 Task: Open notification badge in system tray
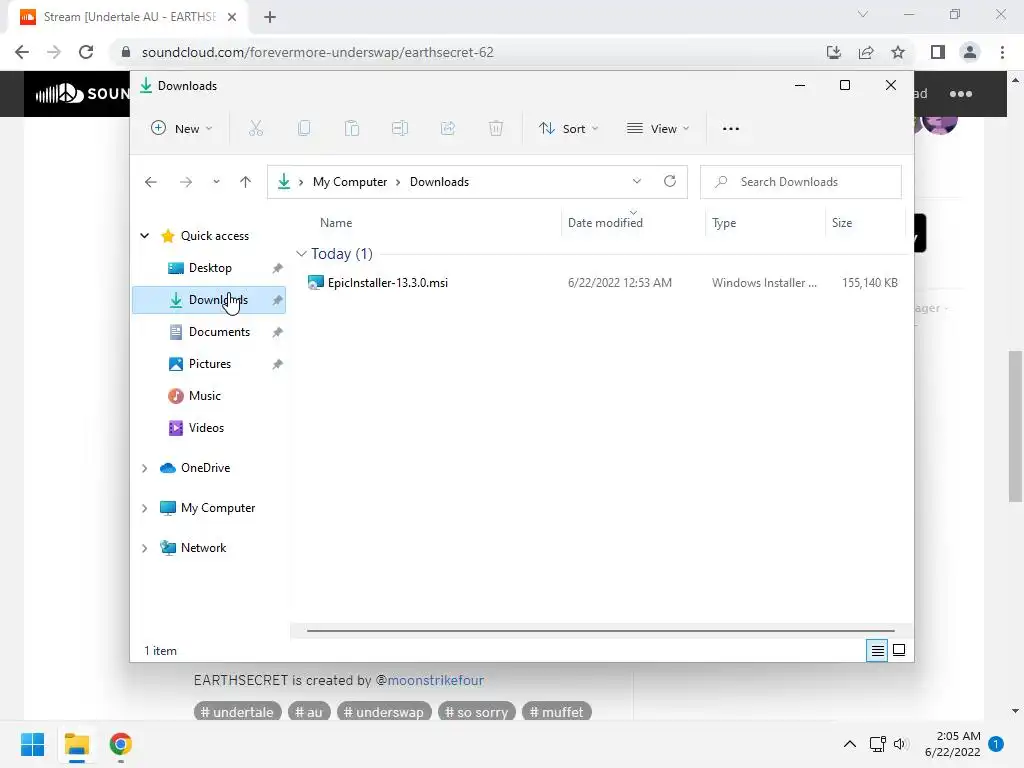(x=996, y=744)
